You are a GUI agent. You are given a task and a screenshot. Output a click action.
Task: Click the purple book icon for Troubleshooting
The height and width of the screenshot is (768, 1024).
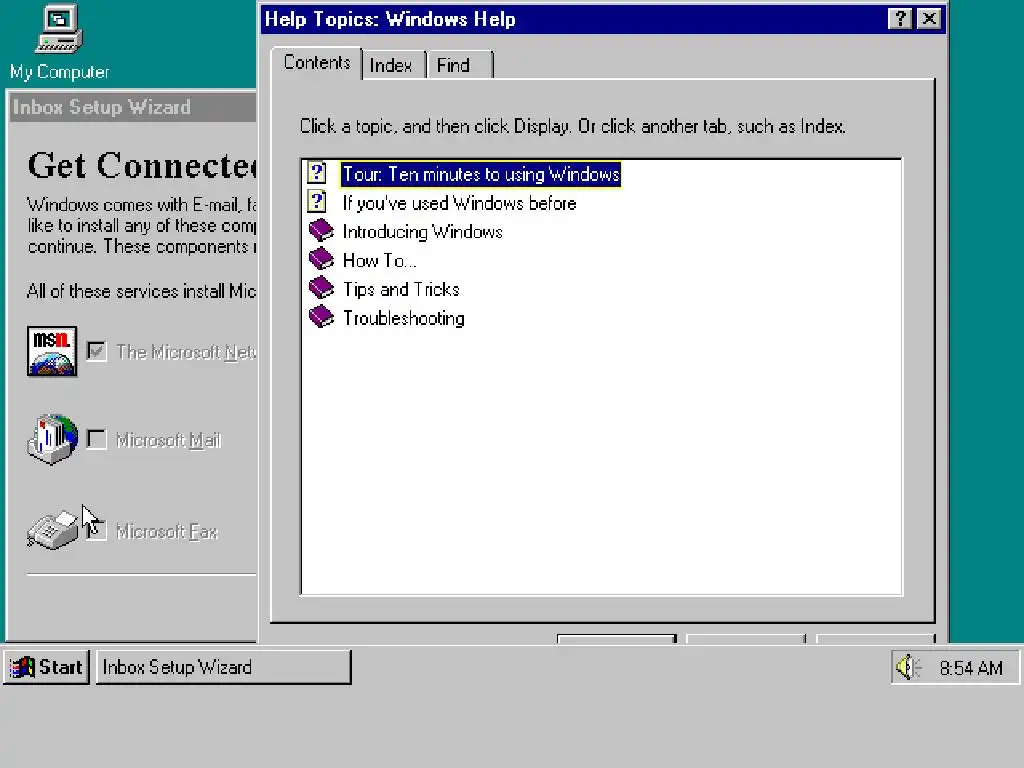321,317
